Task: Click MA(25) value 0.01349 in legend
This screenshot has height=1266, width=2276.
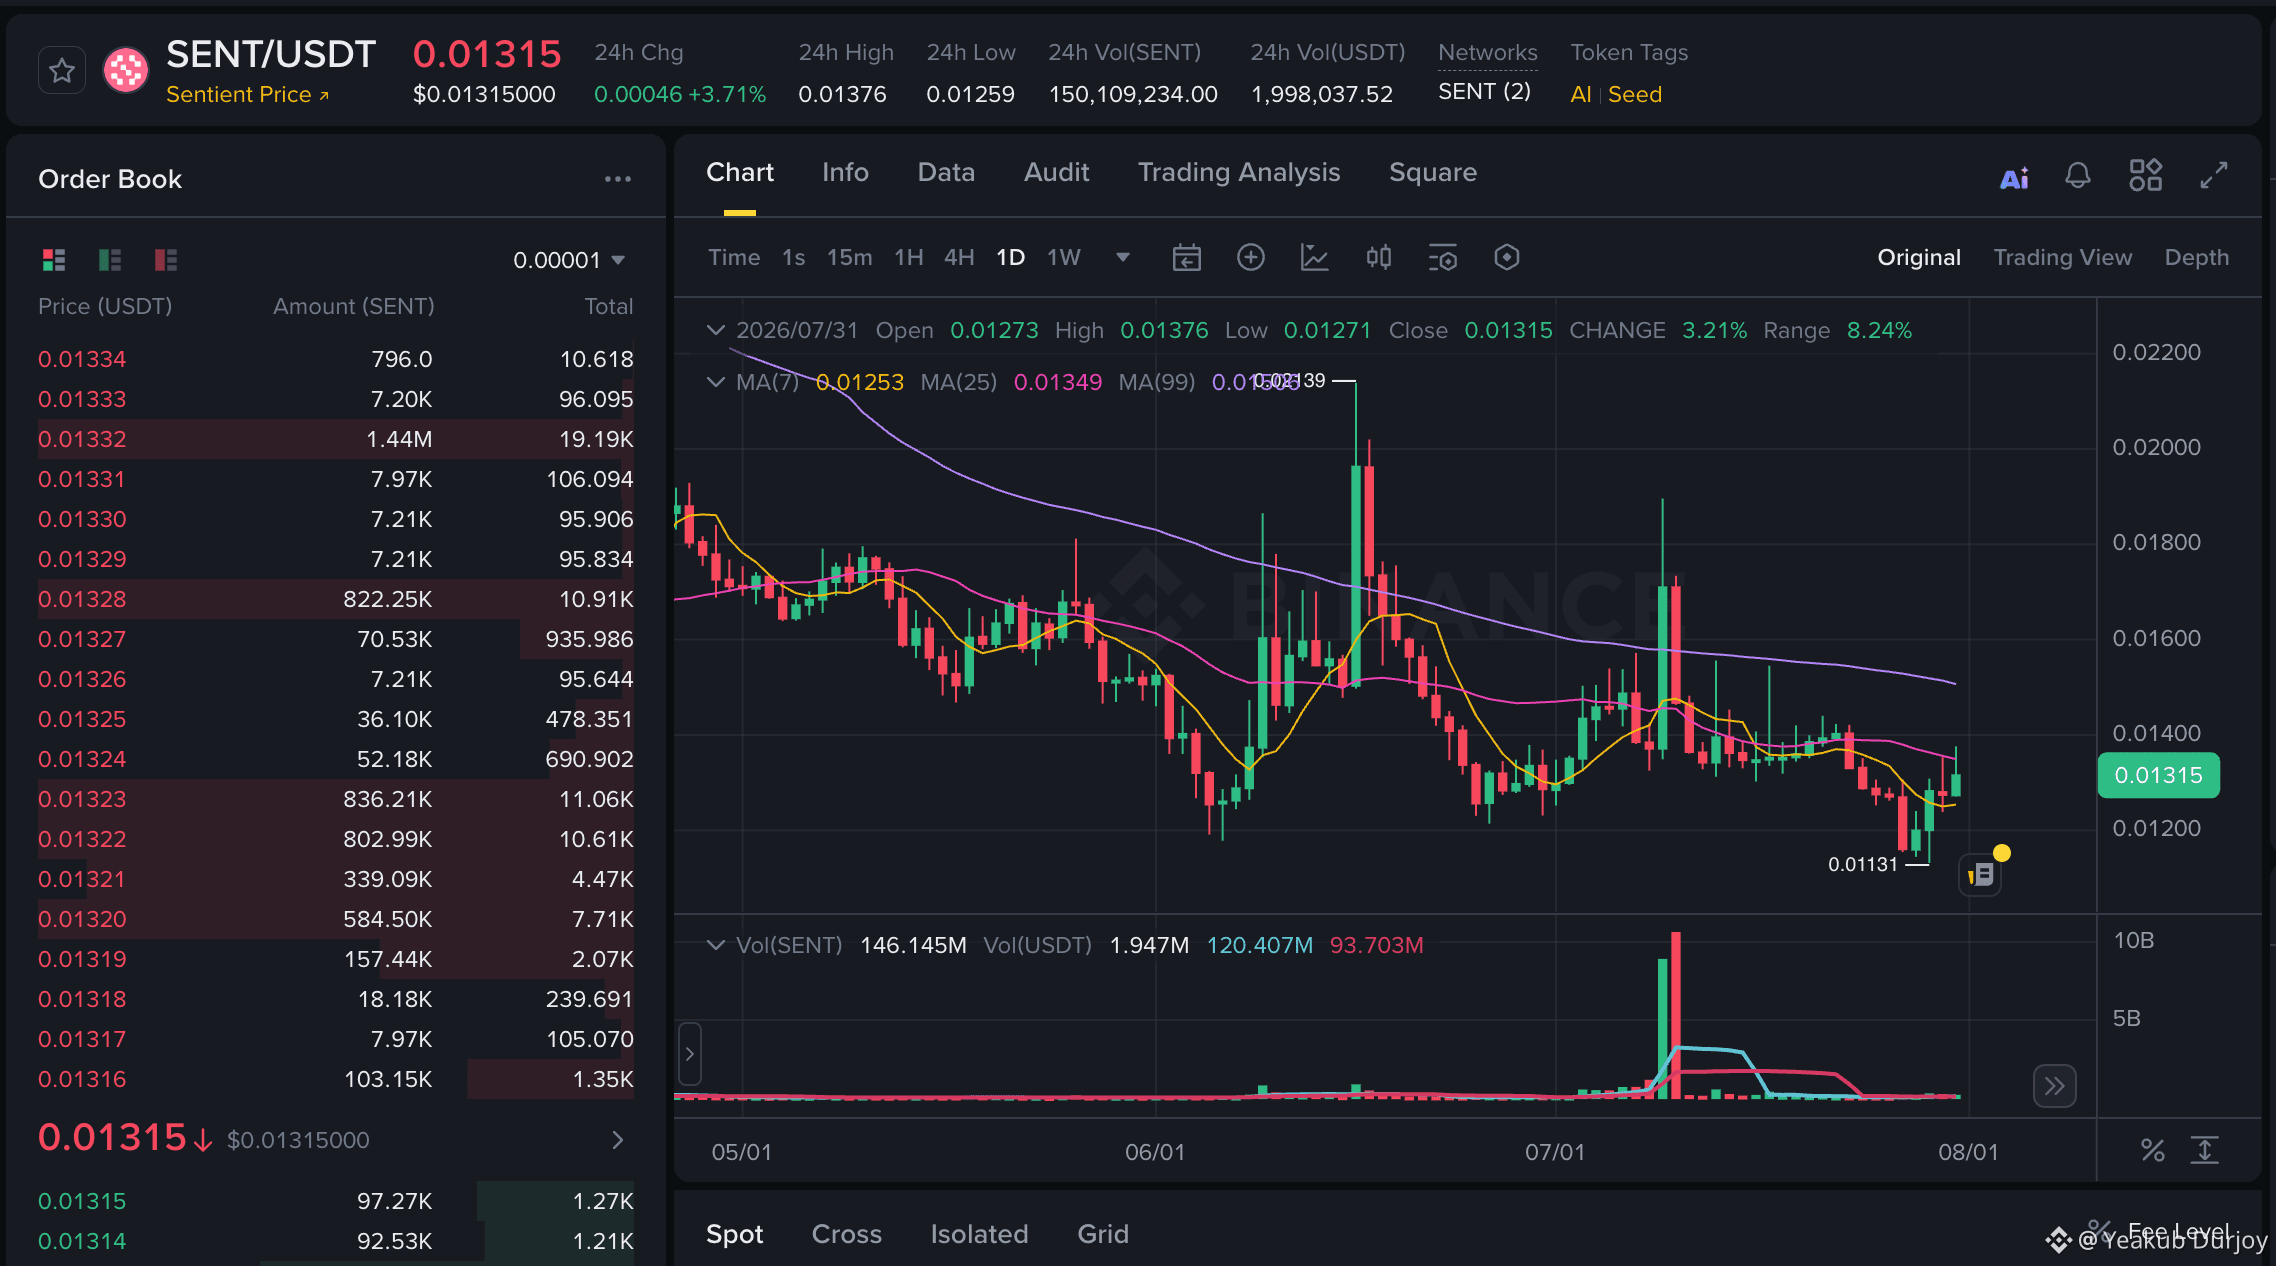Action: (x=1058, y=382)
